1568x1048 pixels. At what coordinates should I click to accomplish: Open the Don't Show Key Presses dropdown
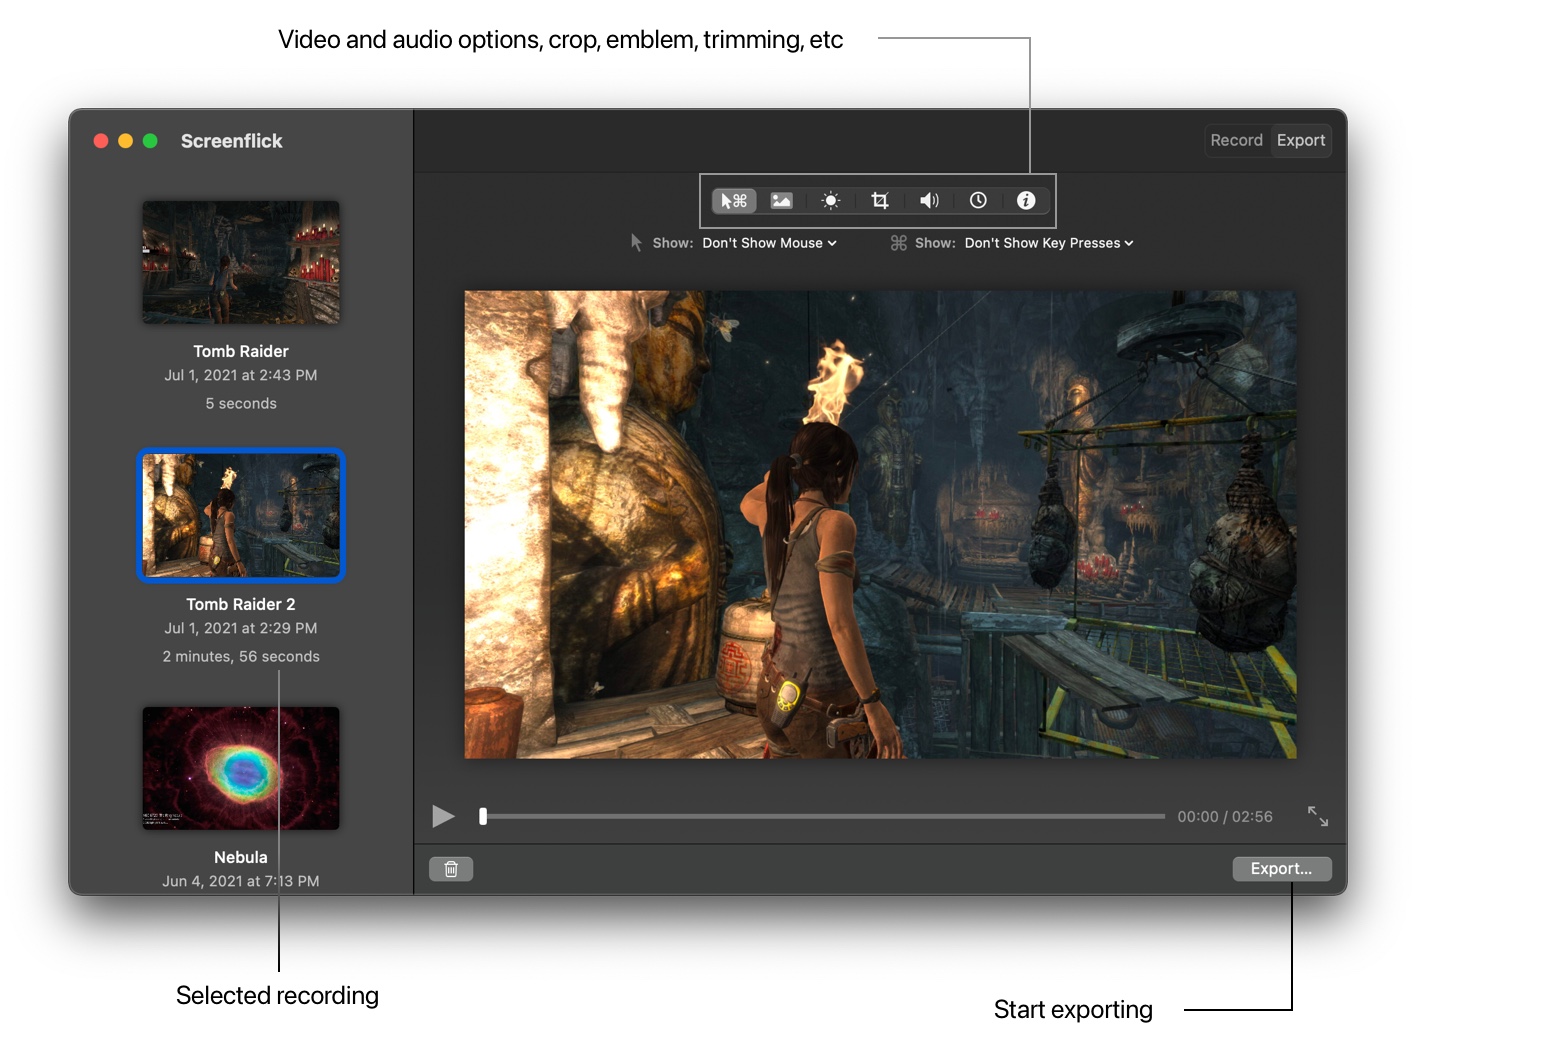[1049, 243]
